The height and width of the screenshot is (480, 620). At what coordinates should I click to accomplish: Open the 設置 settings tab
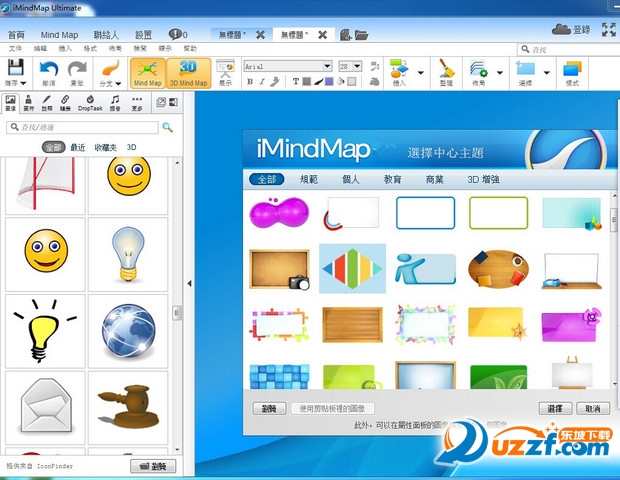143,35
